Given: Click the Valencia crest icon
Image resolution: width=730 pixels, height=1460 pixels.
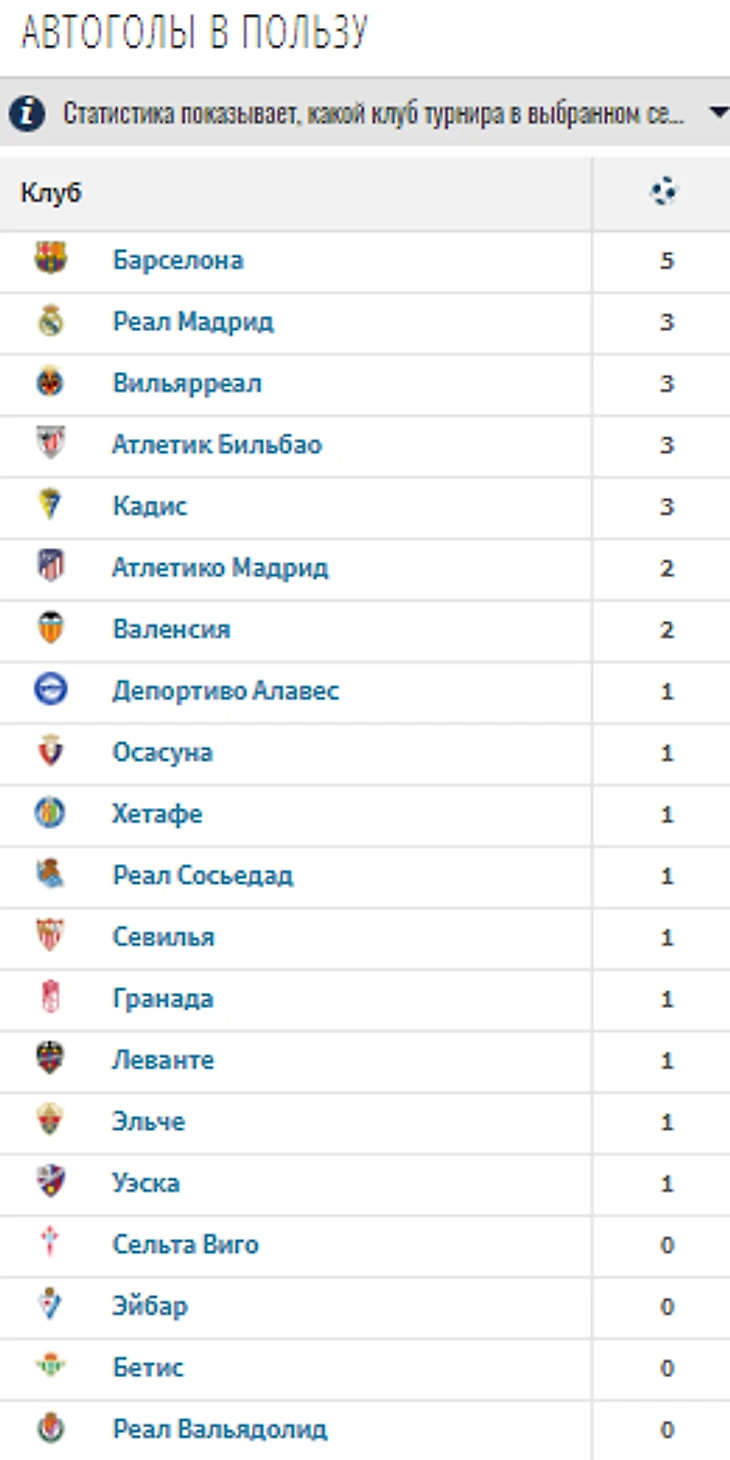Looking at the screenshot, I should (x=50, y=629).
